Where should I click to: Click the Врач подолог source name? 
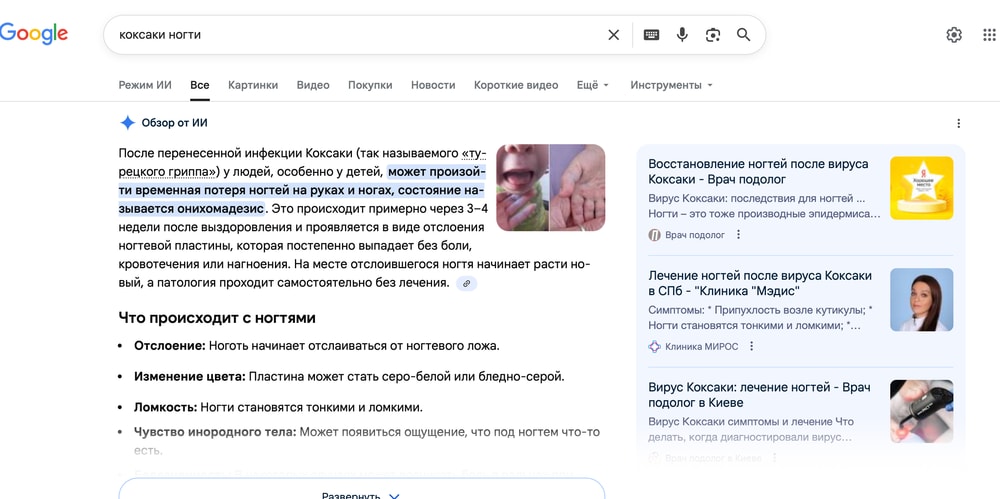pyautogui.click(x=695, y=235)
